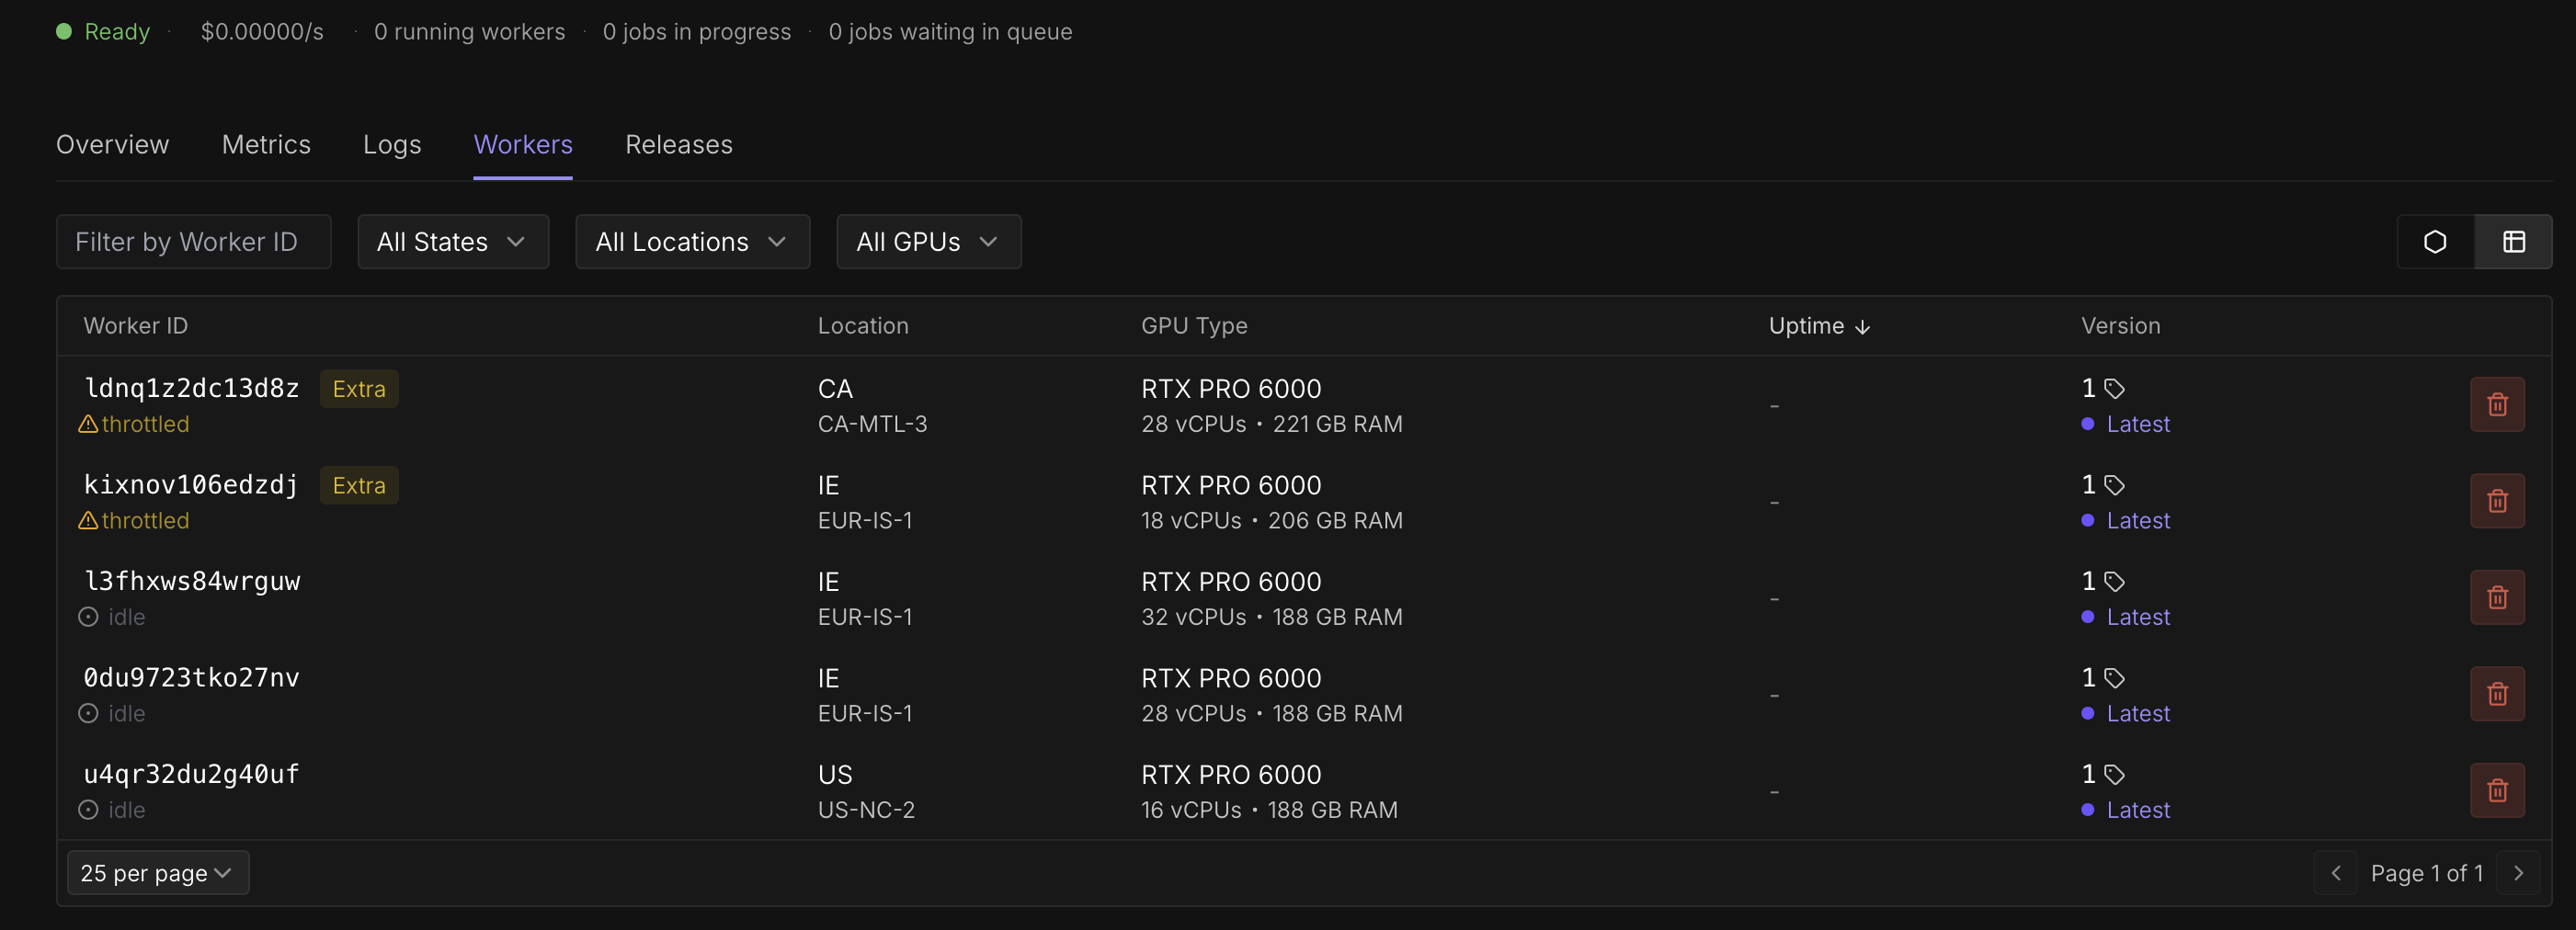Sort by Uptime column

point(1819,326)
